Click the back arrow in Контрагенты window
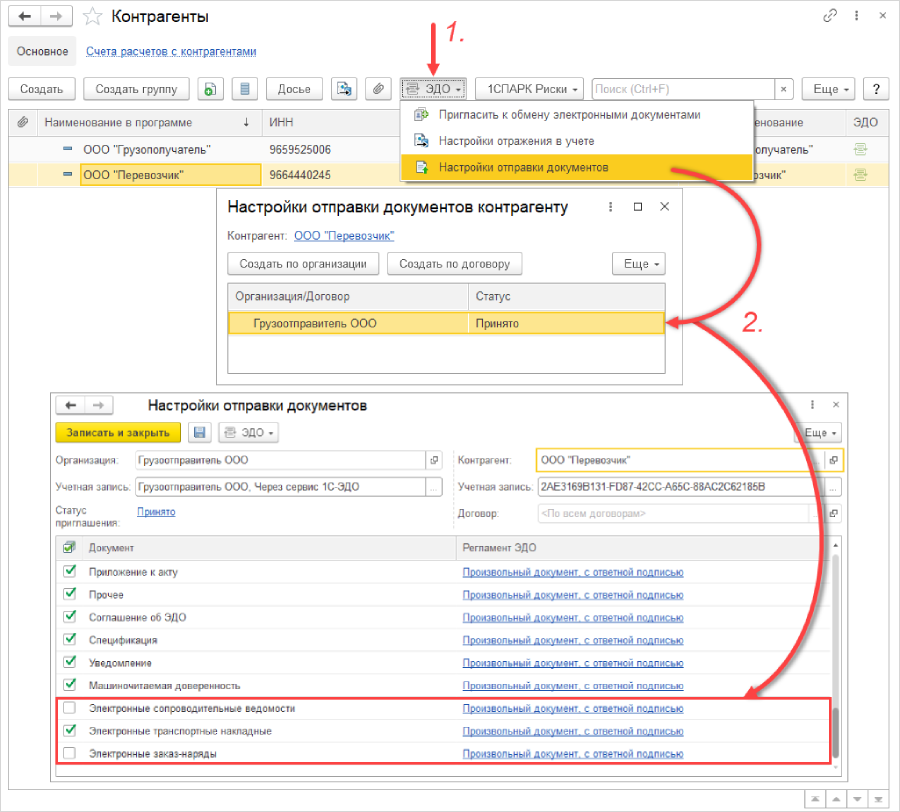This screenshot has height=812, width=900. [25, 17]
